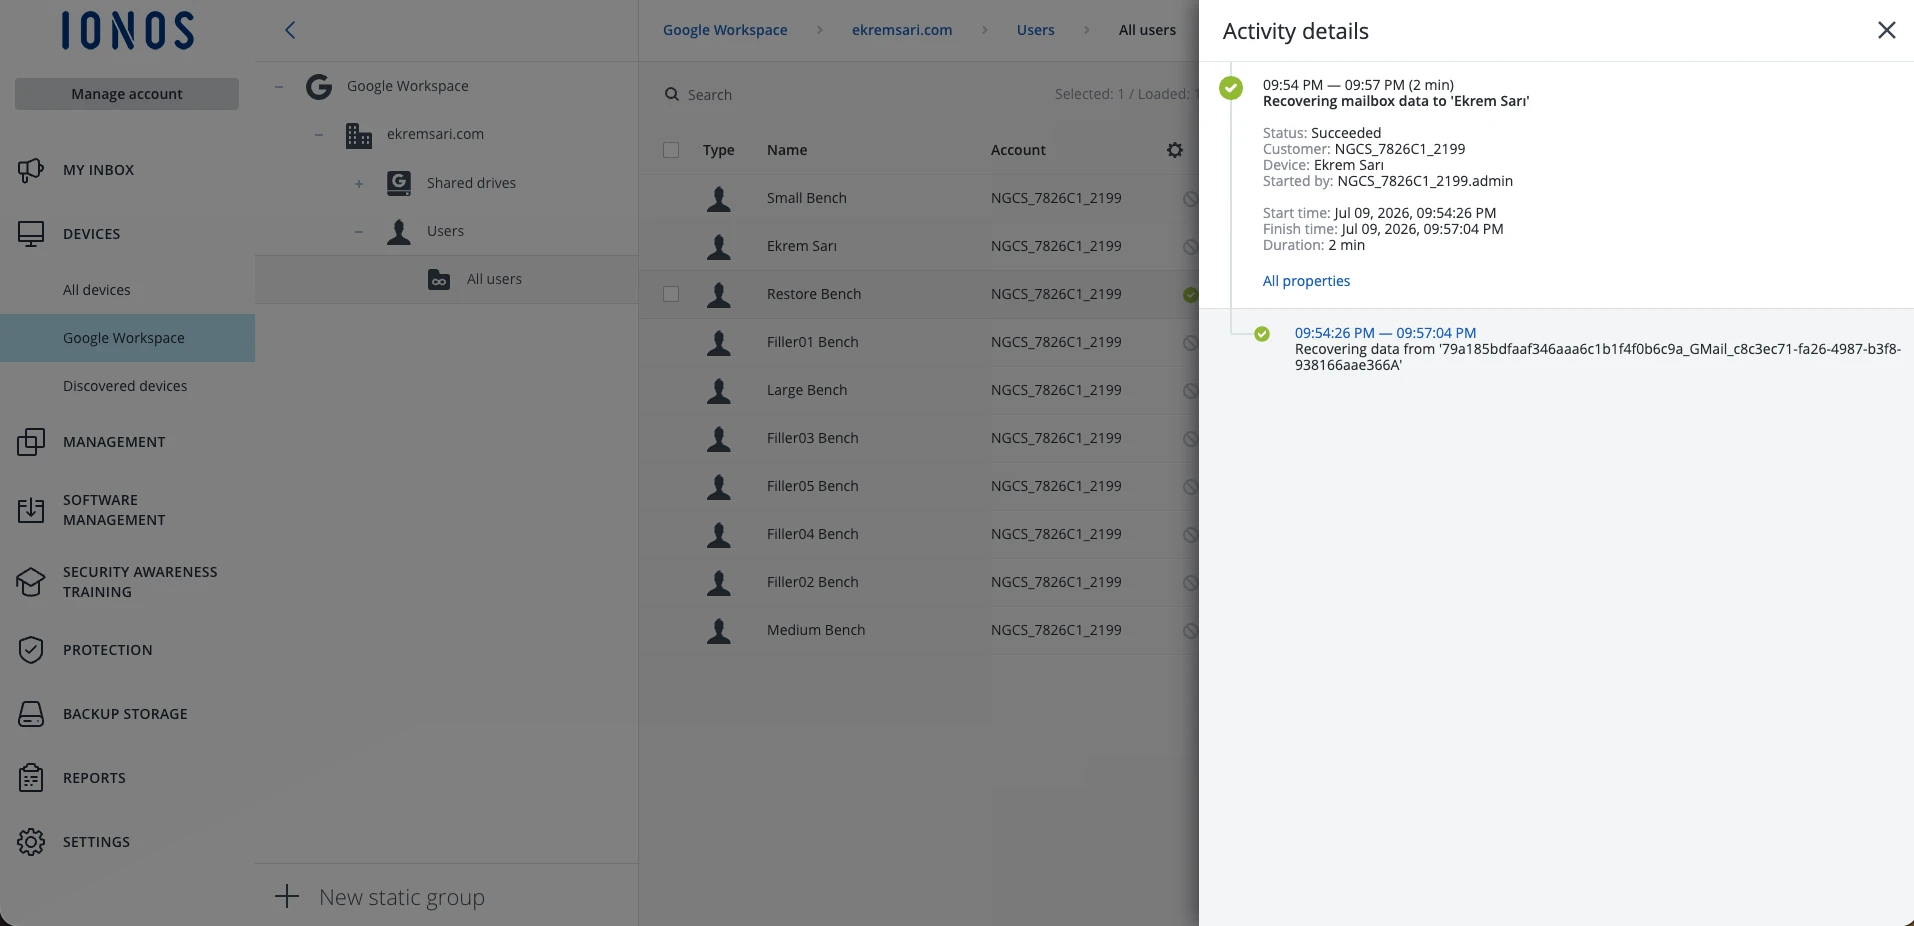Open the Management icon
This screenshot has width=1914, height=926.
pyautogui.click(x=31, y=442)
